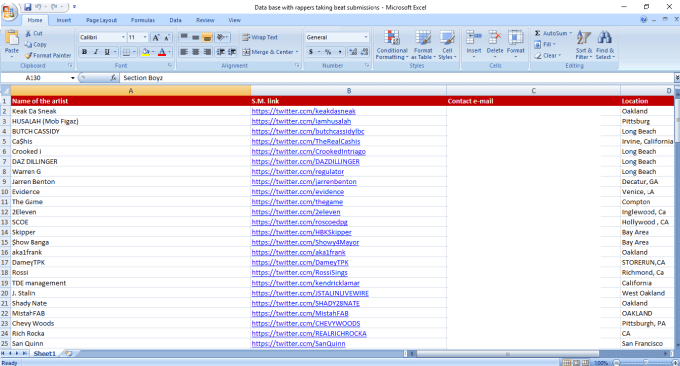This screenshot has width=680, height=366.
Task: Align text right
Action: click(x=207, y=52)
